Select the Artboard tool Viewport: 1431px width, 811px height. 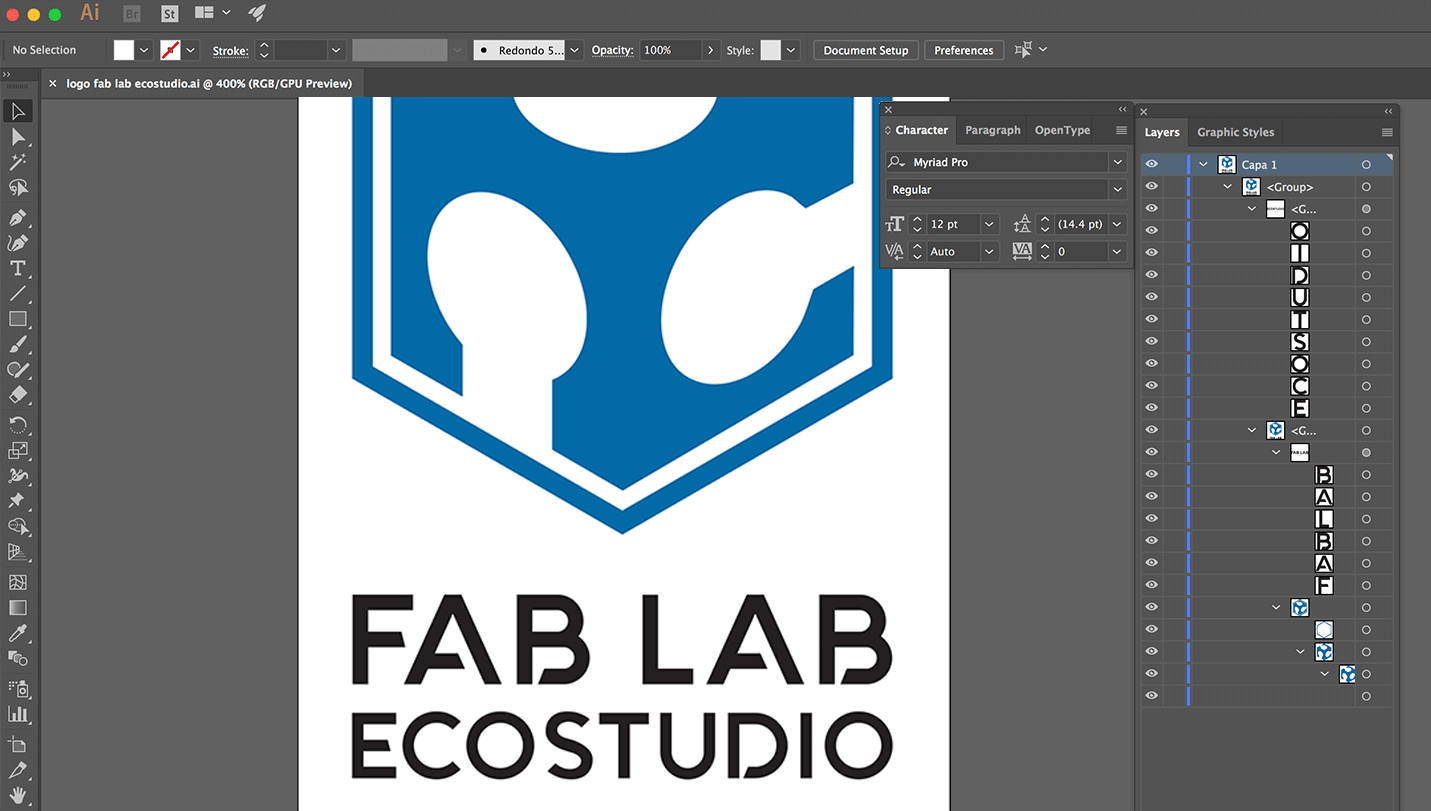click(17, 745)
